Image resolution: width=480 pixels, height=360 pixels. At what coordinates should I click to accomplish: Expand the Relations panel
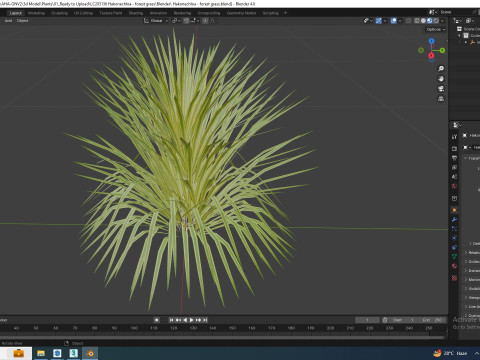click(466, 252)
